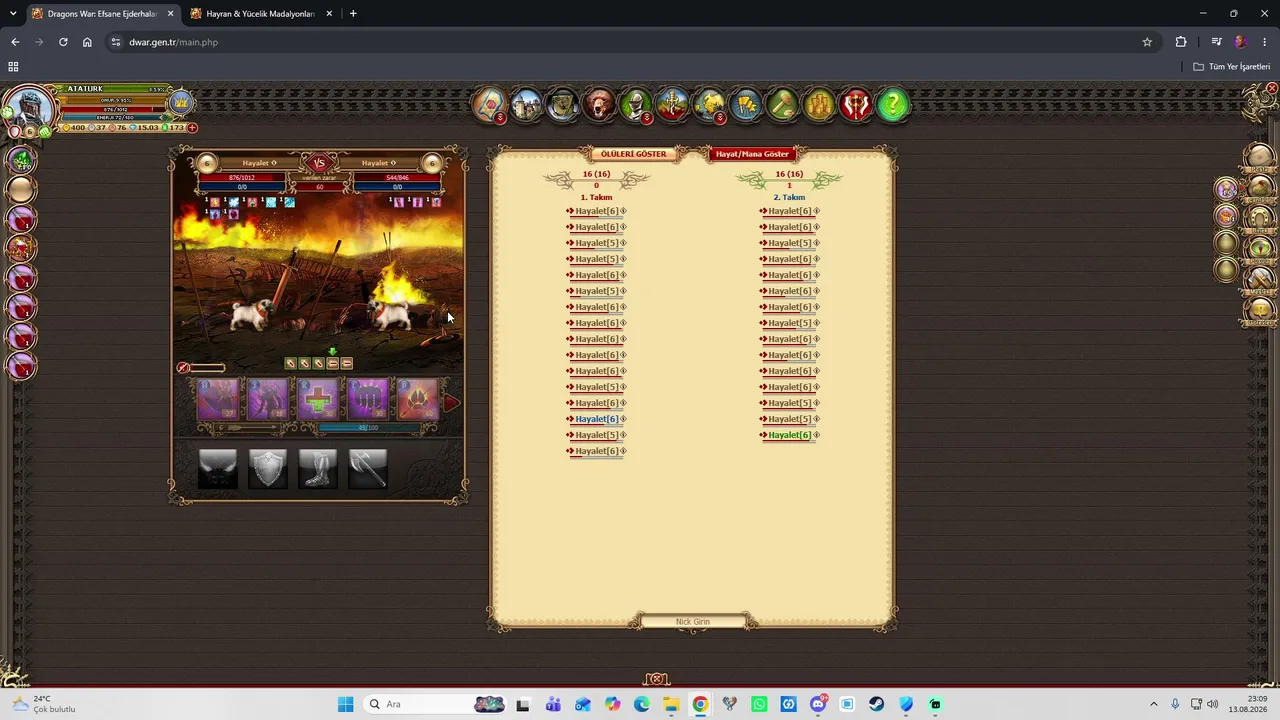Click the enemy health bar showing 544/846

[397, 178]
